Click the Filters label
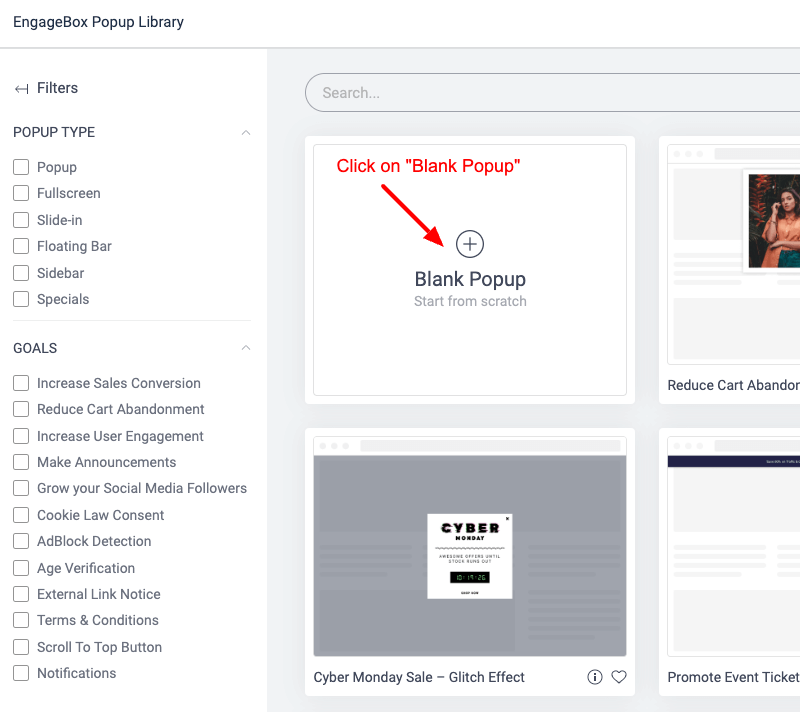This screenshot has width=800, height=712. point(57,88)
